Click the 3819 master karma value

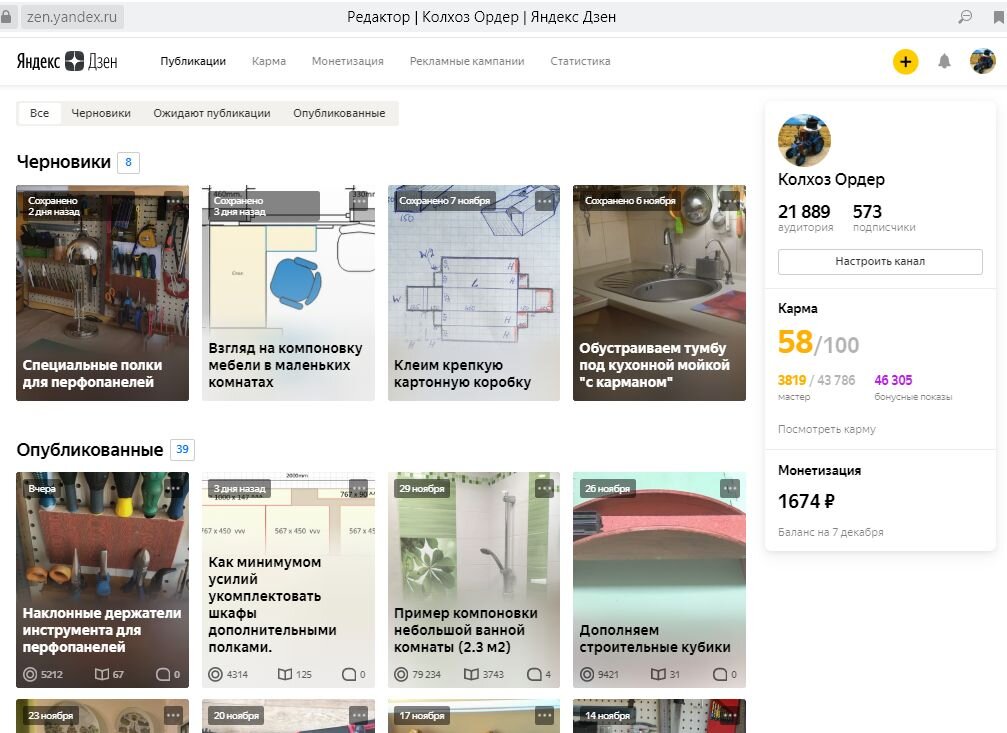pyautogui.click(x=792, y=380)
